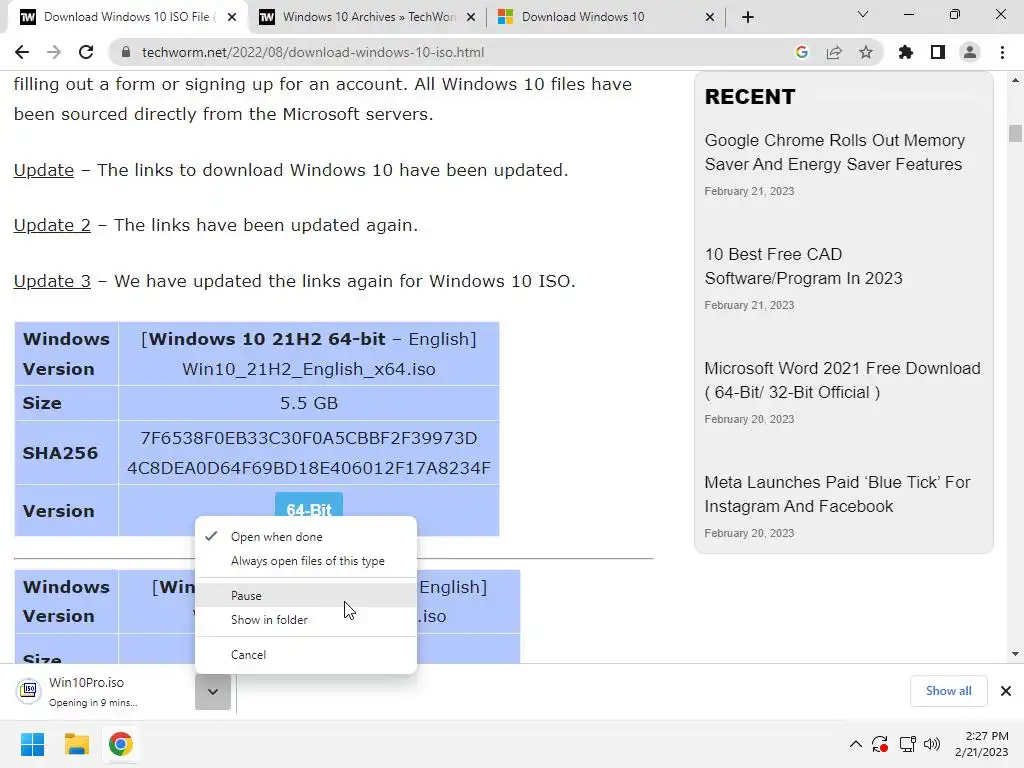Click the Win10_21H2_English_x64.iso filename text
This screenshot has width=1024, height=768.
309,369
